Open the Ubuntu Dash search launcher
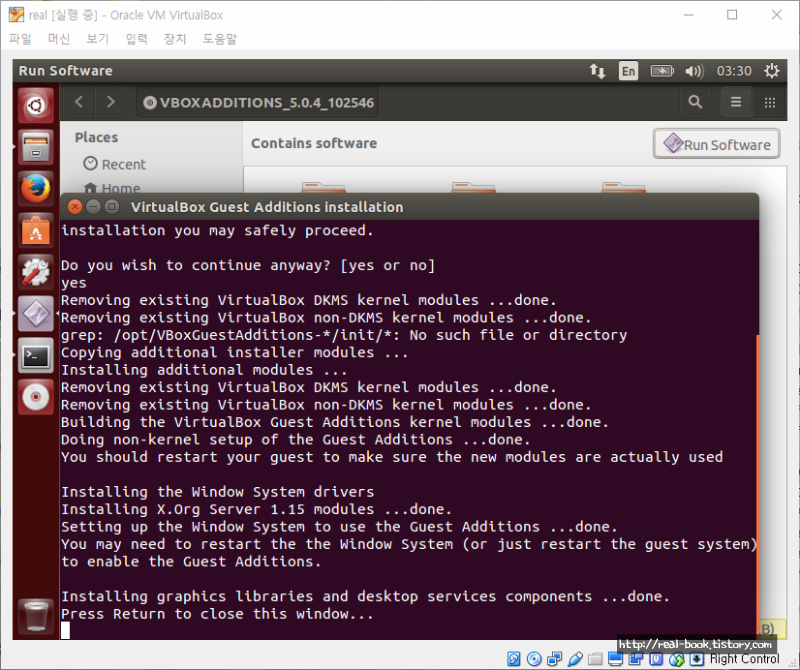 click(36, 106)
